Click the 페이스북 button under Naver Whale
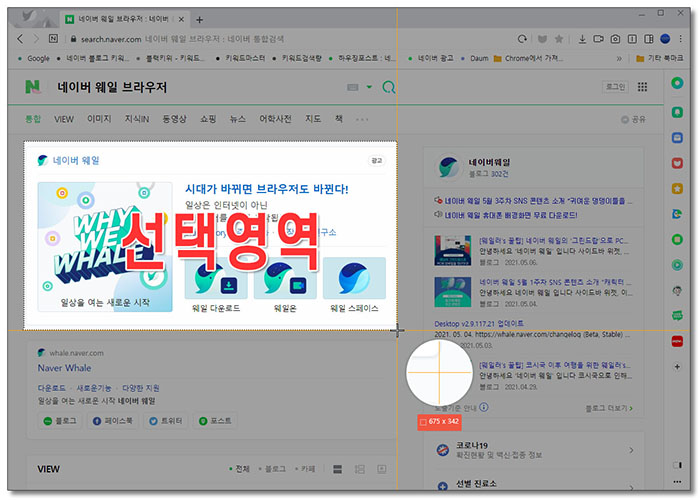Viewport: 700px width, 500px height. point(112,421)
